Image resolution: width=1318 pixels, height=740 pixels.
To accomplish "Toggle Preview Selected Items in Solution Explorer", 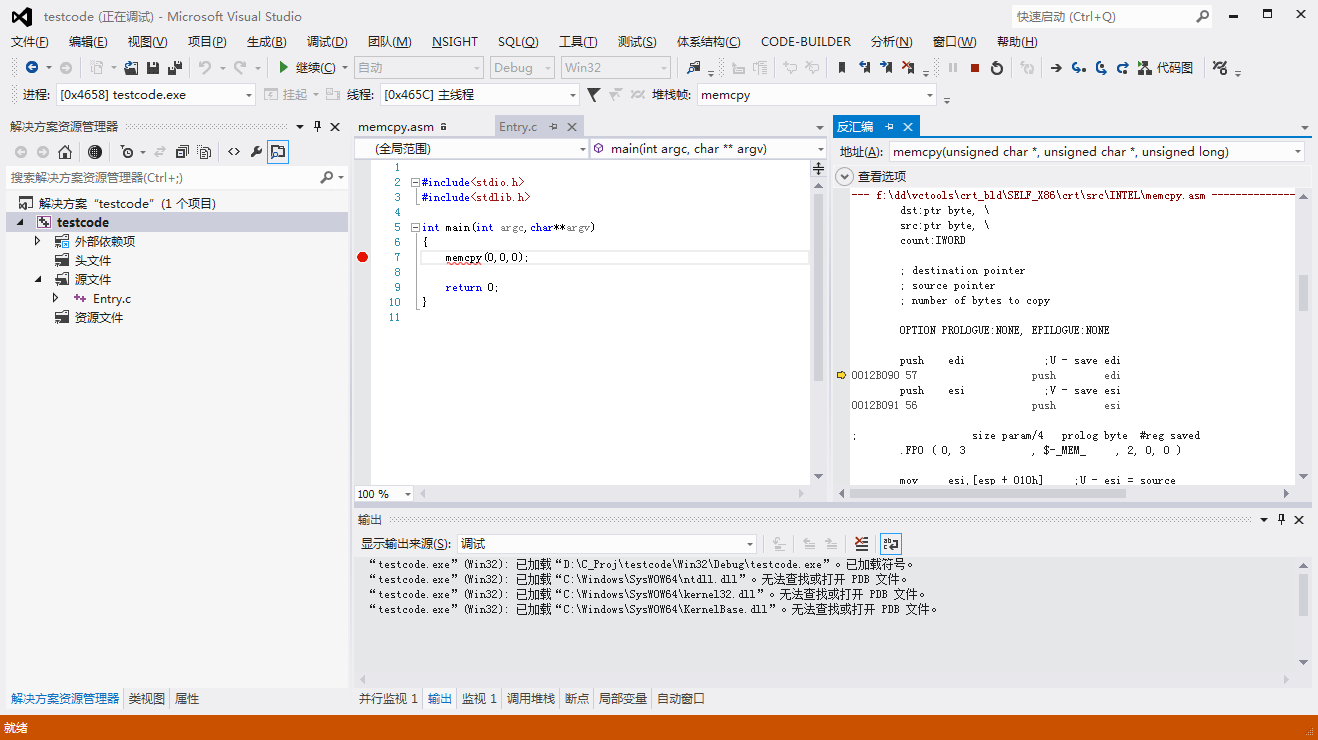I will 278,152.
